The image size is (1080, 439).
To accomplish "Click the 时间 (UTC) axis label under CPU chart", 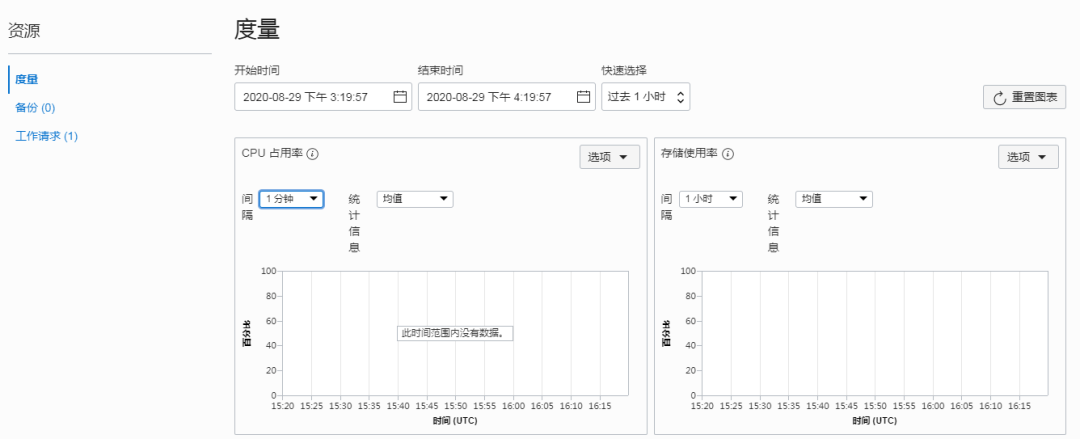I will coord(455,420).
